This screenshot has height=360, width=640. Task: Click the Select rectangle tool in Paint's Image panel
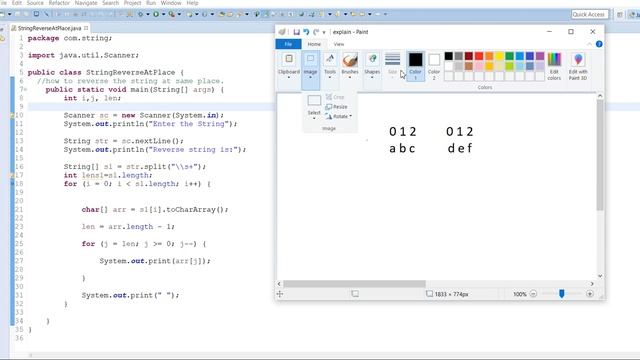[314, 100]
